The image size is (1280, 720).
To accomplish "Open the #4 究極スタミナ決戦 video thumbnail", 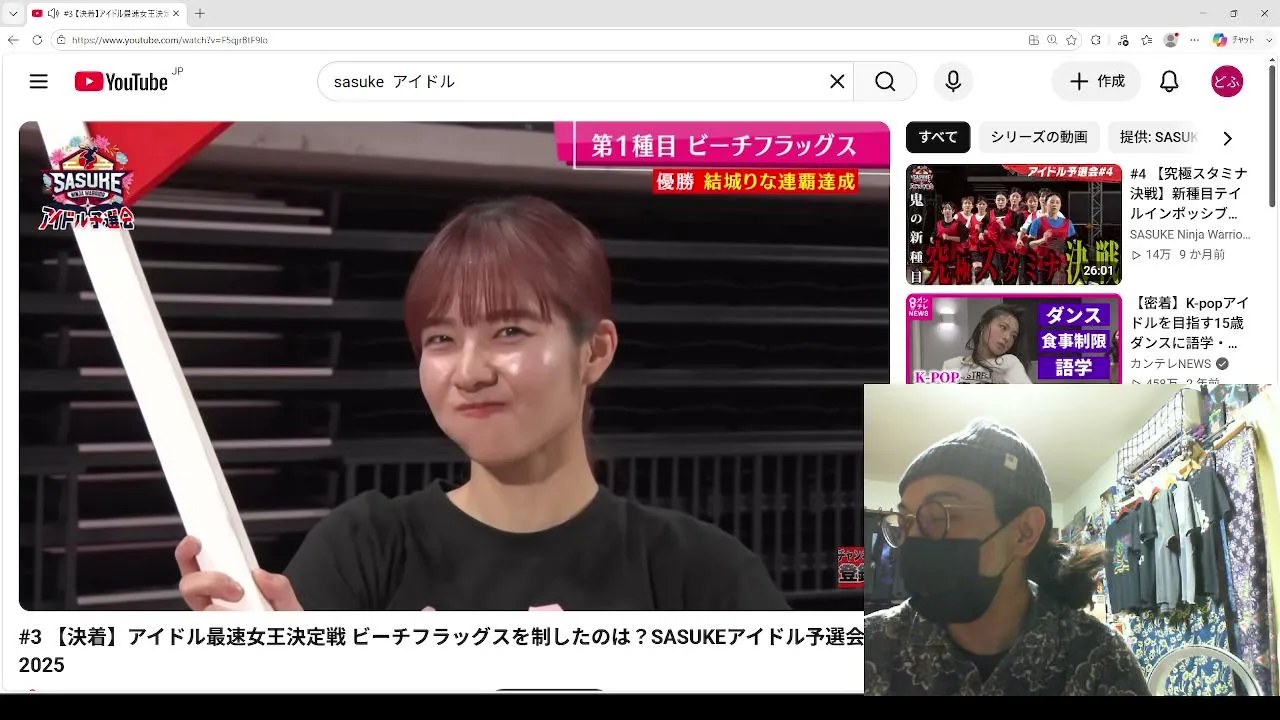I will click(1013, 225).
